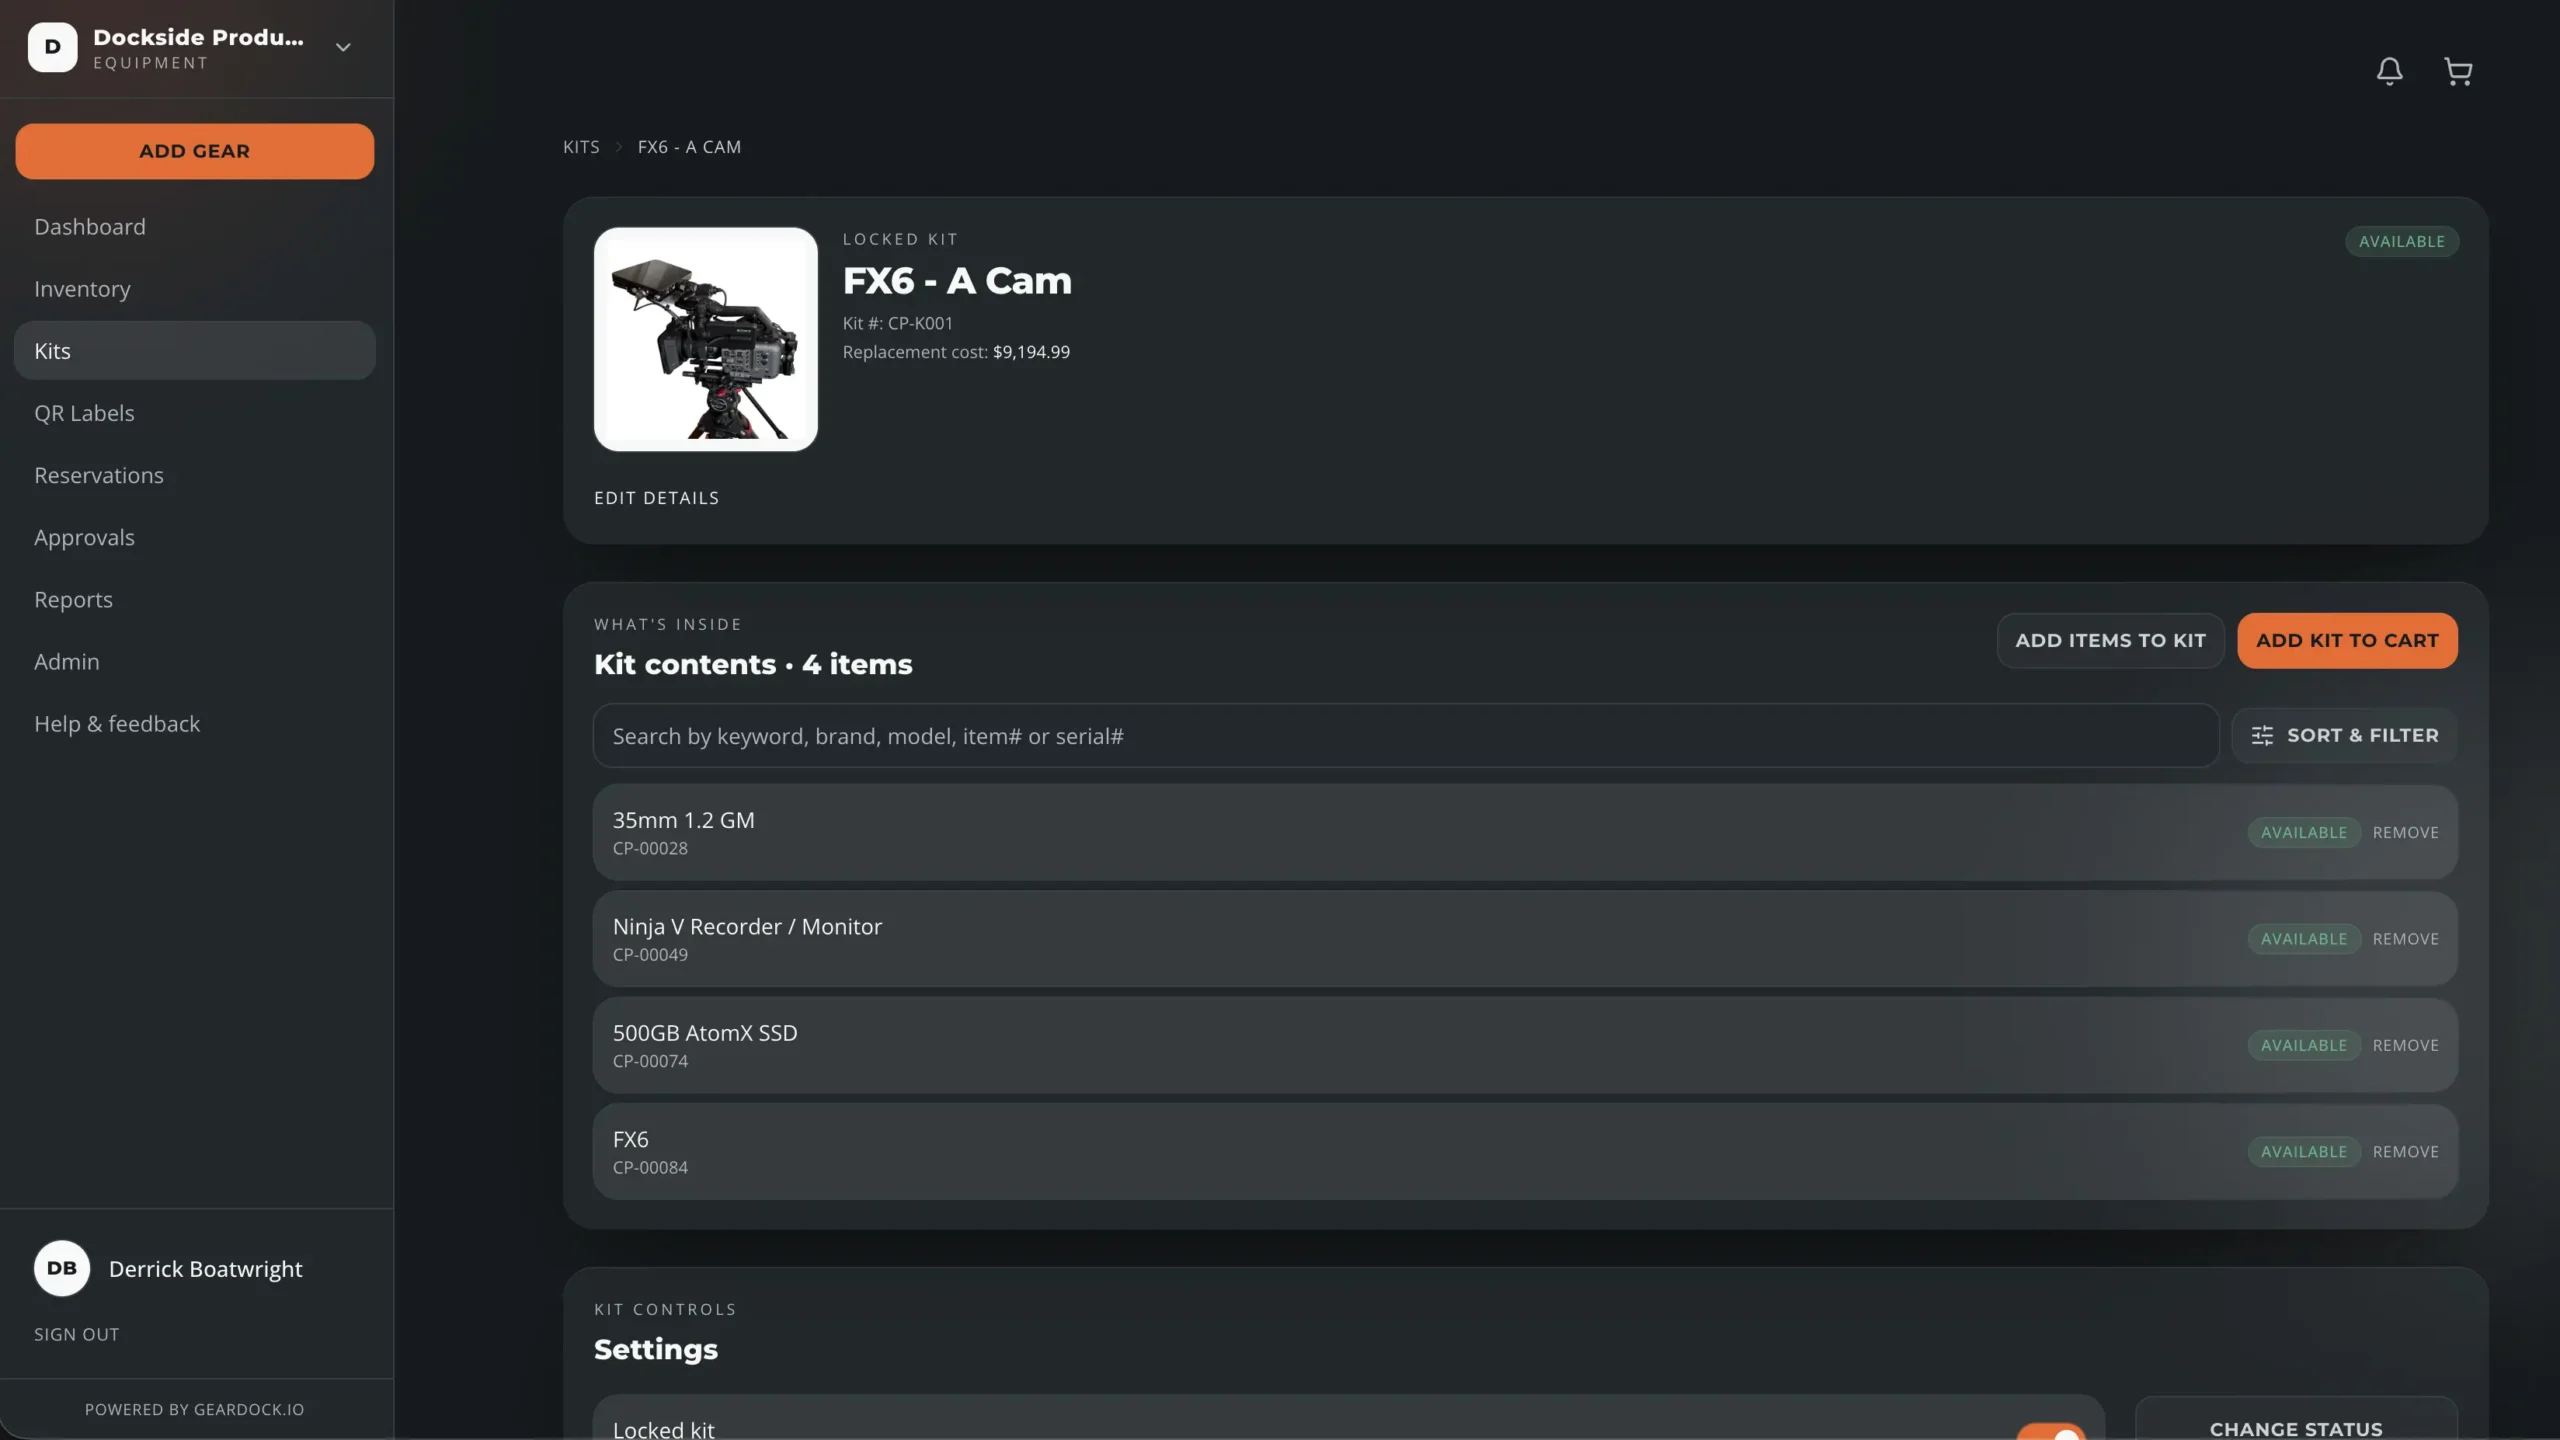Navigate to Kits breadcrumb
The image size is (2560, 1440).
(581, 147)
